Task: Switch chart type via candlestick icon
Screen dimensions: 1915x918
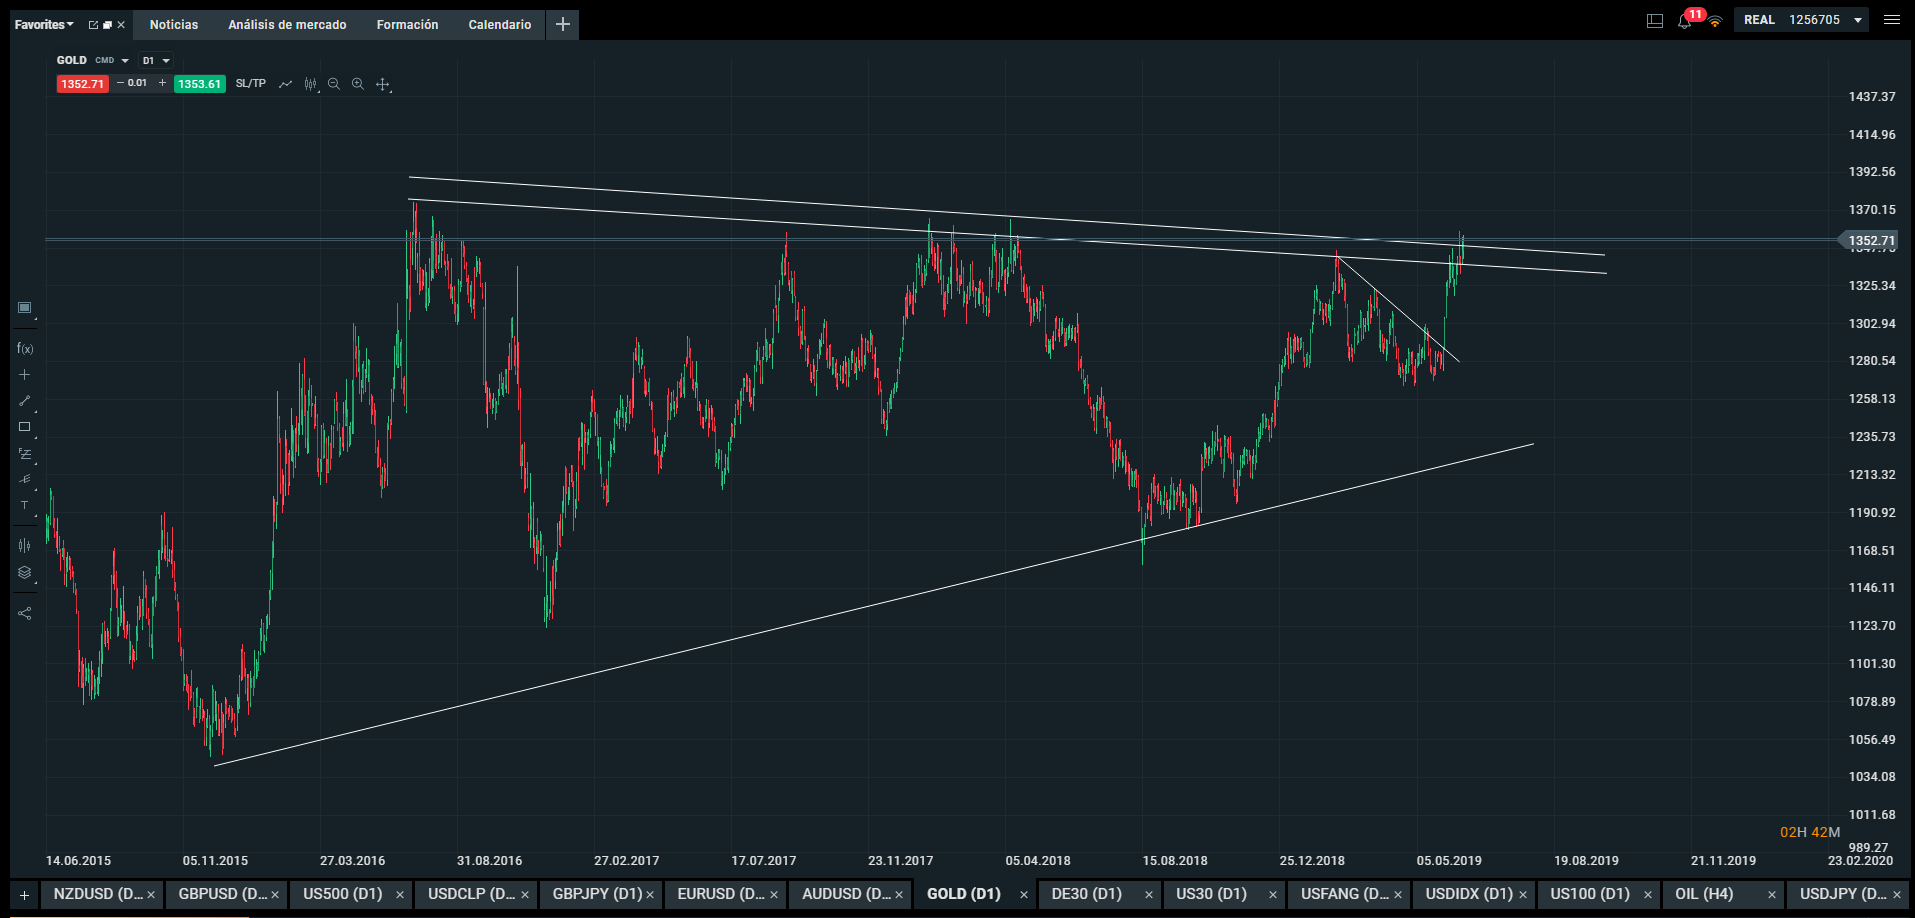Action: 311,85
